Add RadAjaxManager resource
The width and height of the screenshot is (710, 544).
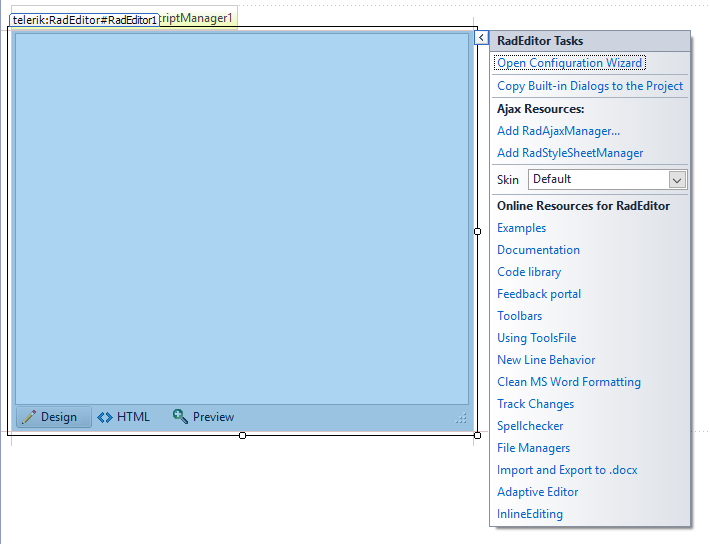pyautogui.click(x=558, y=131)
